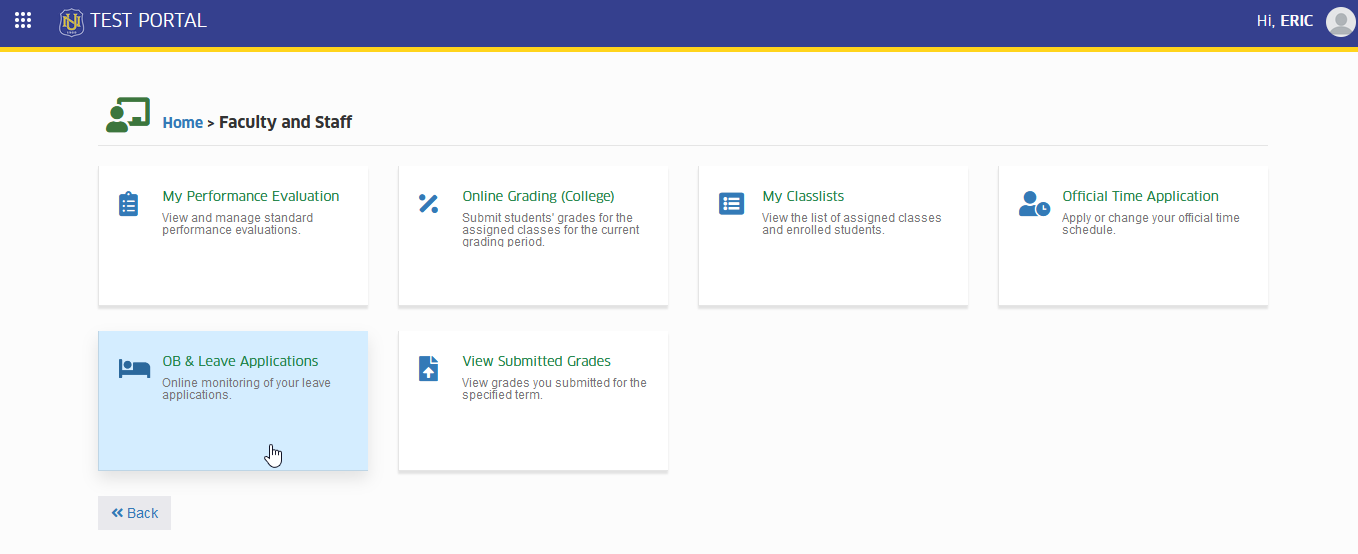Click 'View grades you submitted for the specified term.'

tap(554, 389)
